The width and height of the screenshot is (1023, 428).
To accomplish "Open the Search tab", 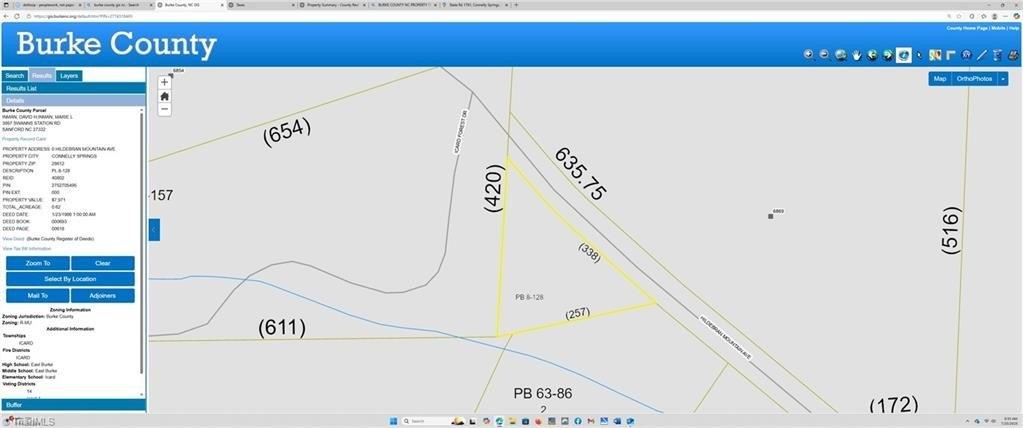I will (x=14, y=76).
